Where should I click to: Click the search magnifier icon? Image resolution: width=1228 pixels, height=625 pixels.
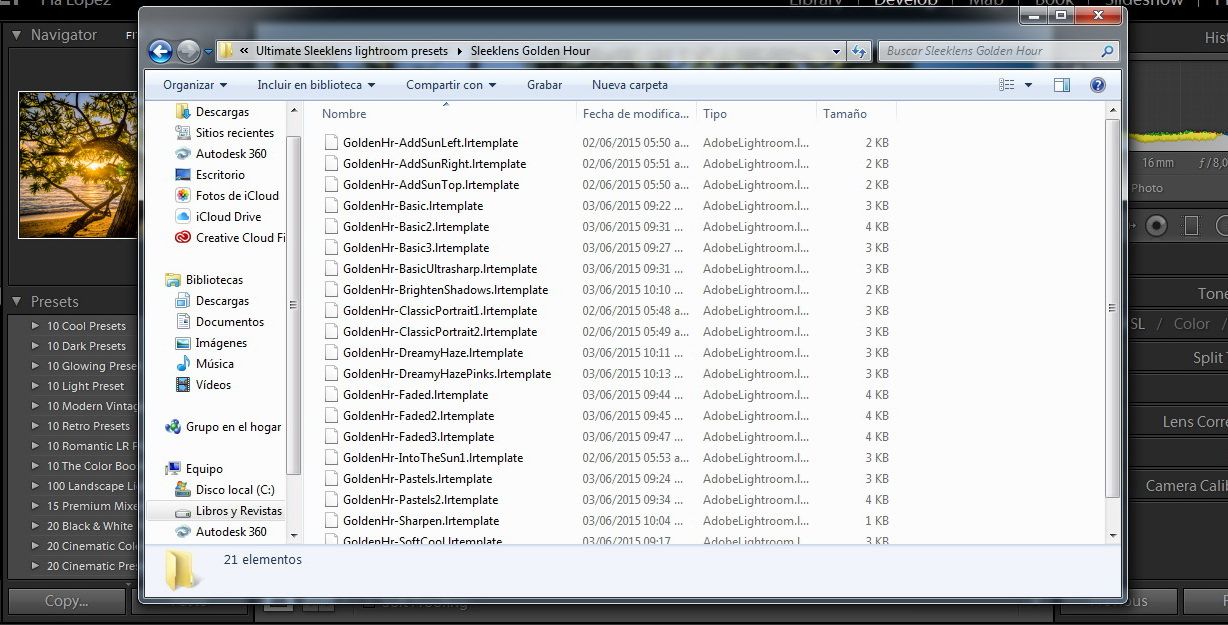1107,51
